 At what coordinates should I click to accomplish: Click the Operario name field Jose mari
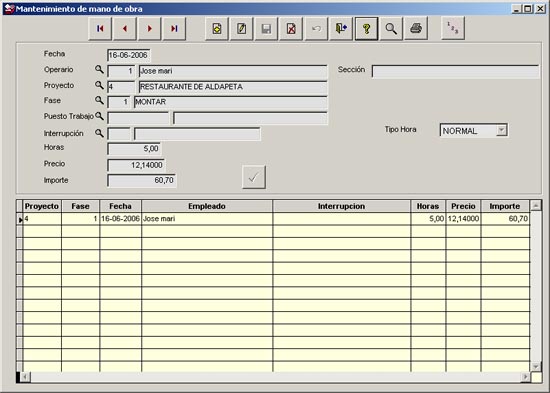tap(233, 71)
